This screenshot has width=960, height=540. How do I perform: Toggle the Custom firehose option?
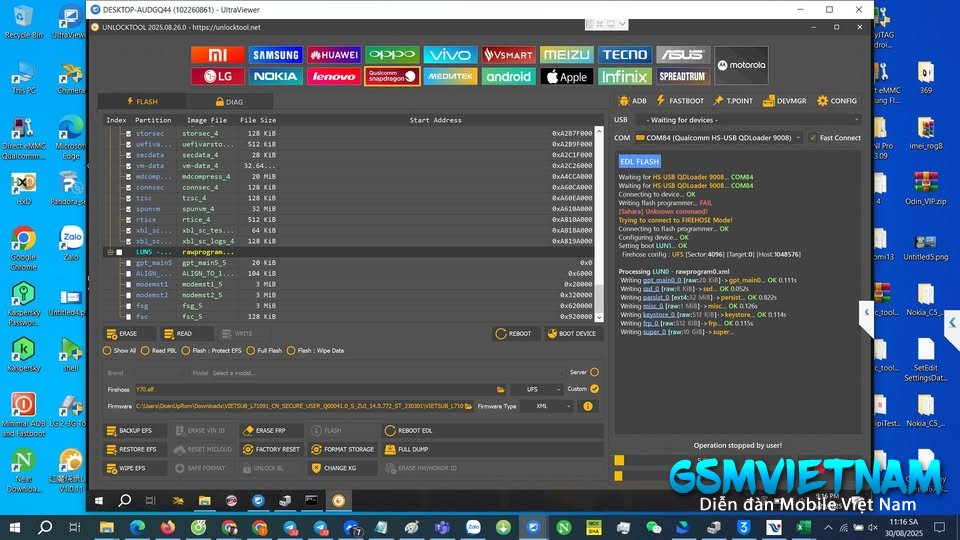click(594, 389)
